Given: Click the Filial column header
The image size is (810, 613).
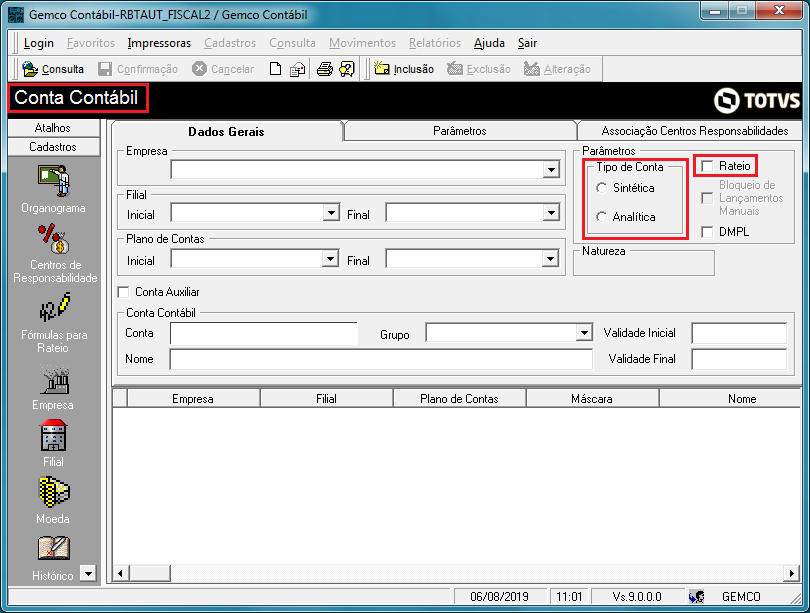Looking at the screenshot, I should tap(326, 399).
